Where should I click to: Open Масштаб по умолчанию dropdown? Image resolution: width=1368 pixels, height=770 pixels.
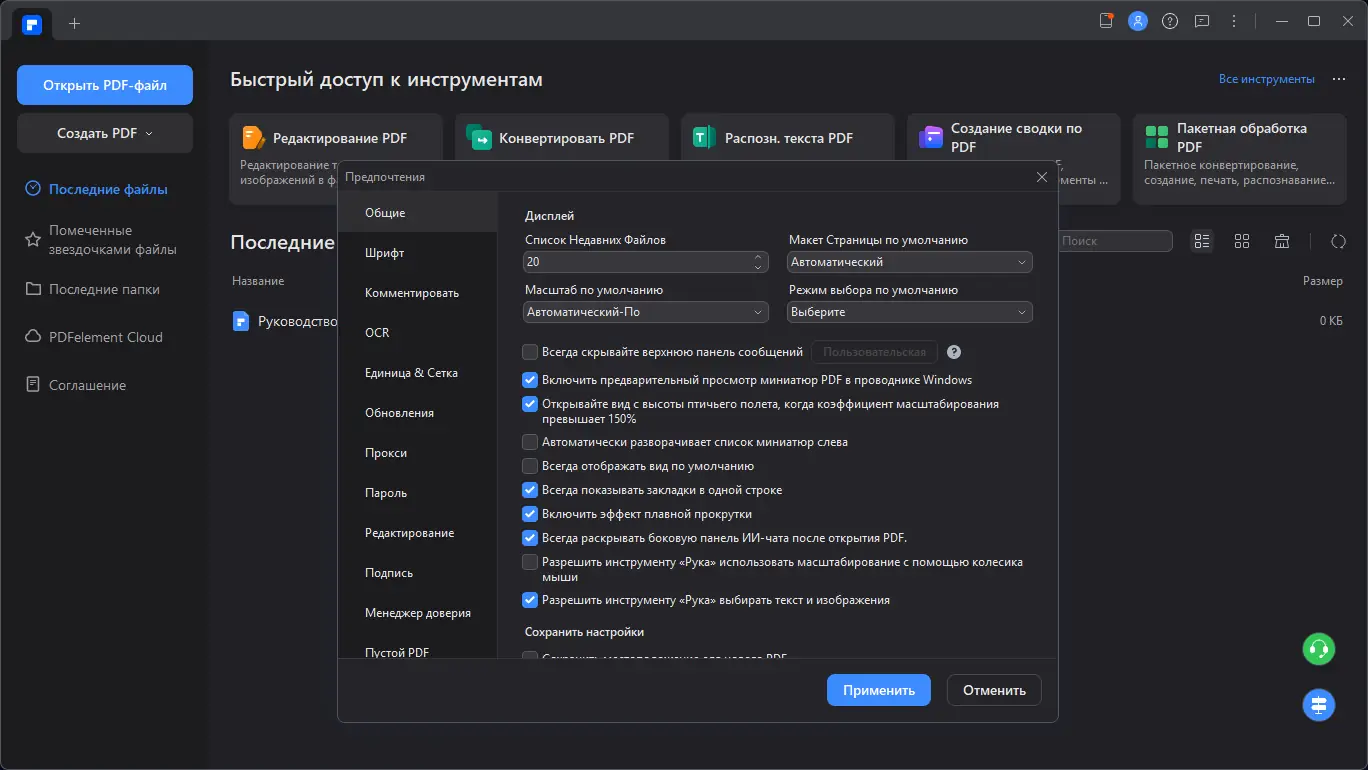tap(646, 312)
